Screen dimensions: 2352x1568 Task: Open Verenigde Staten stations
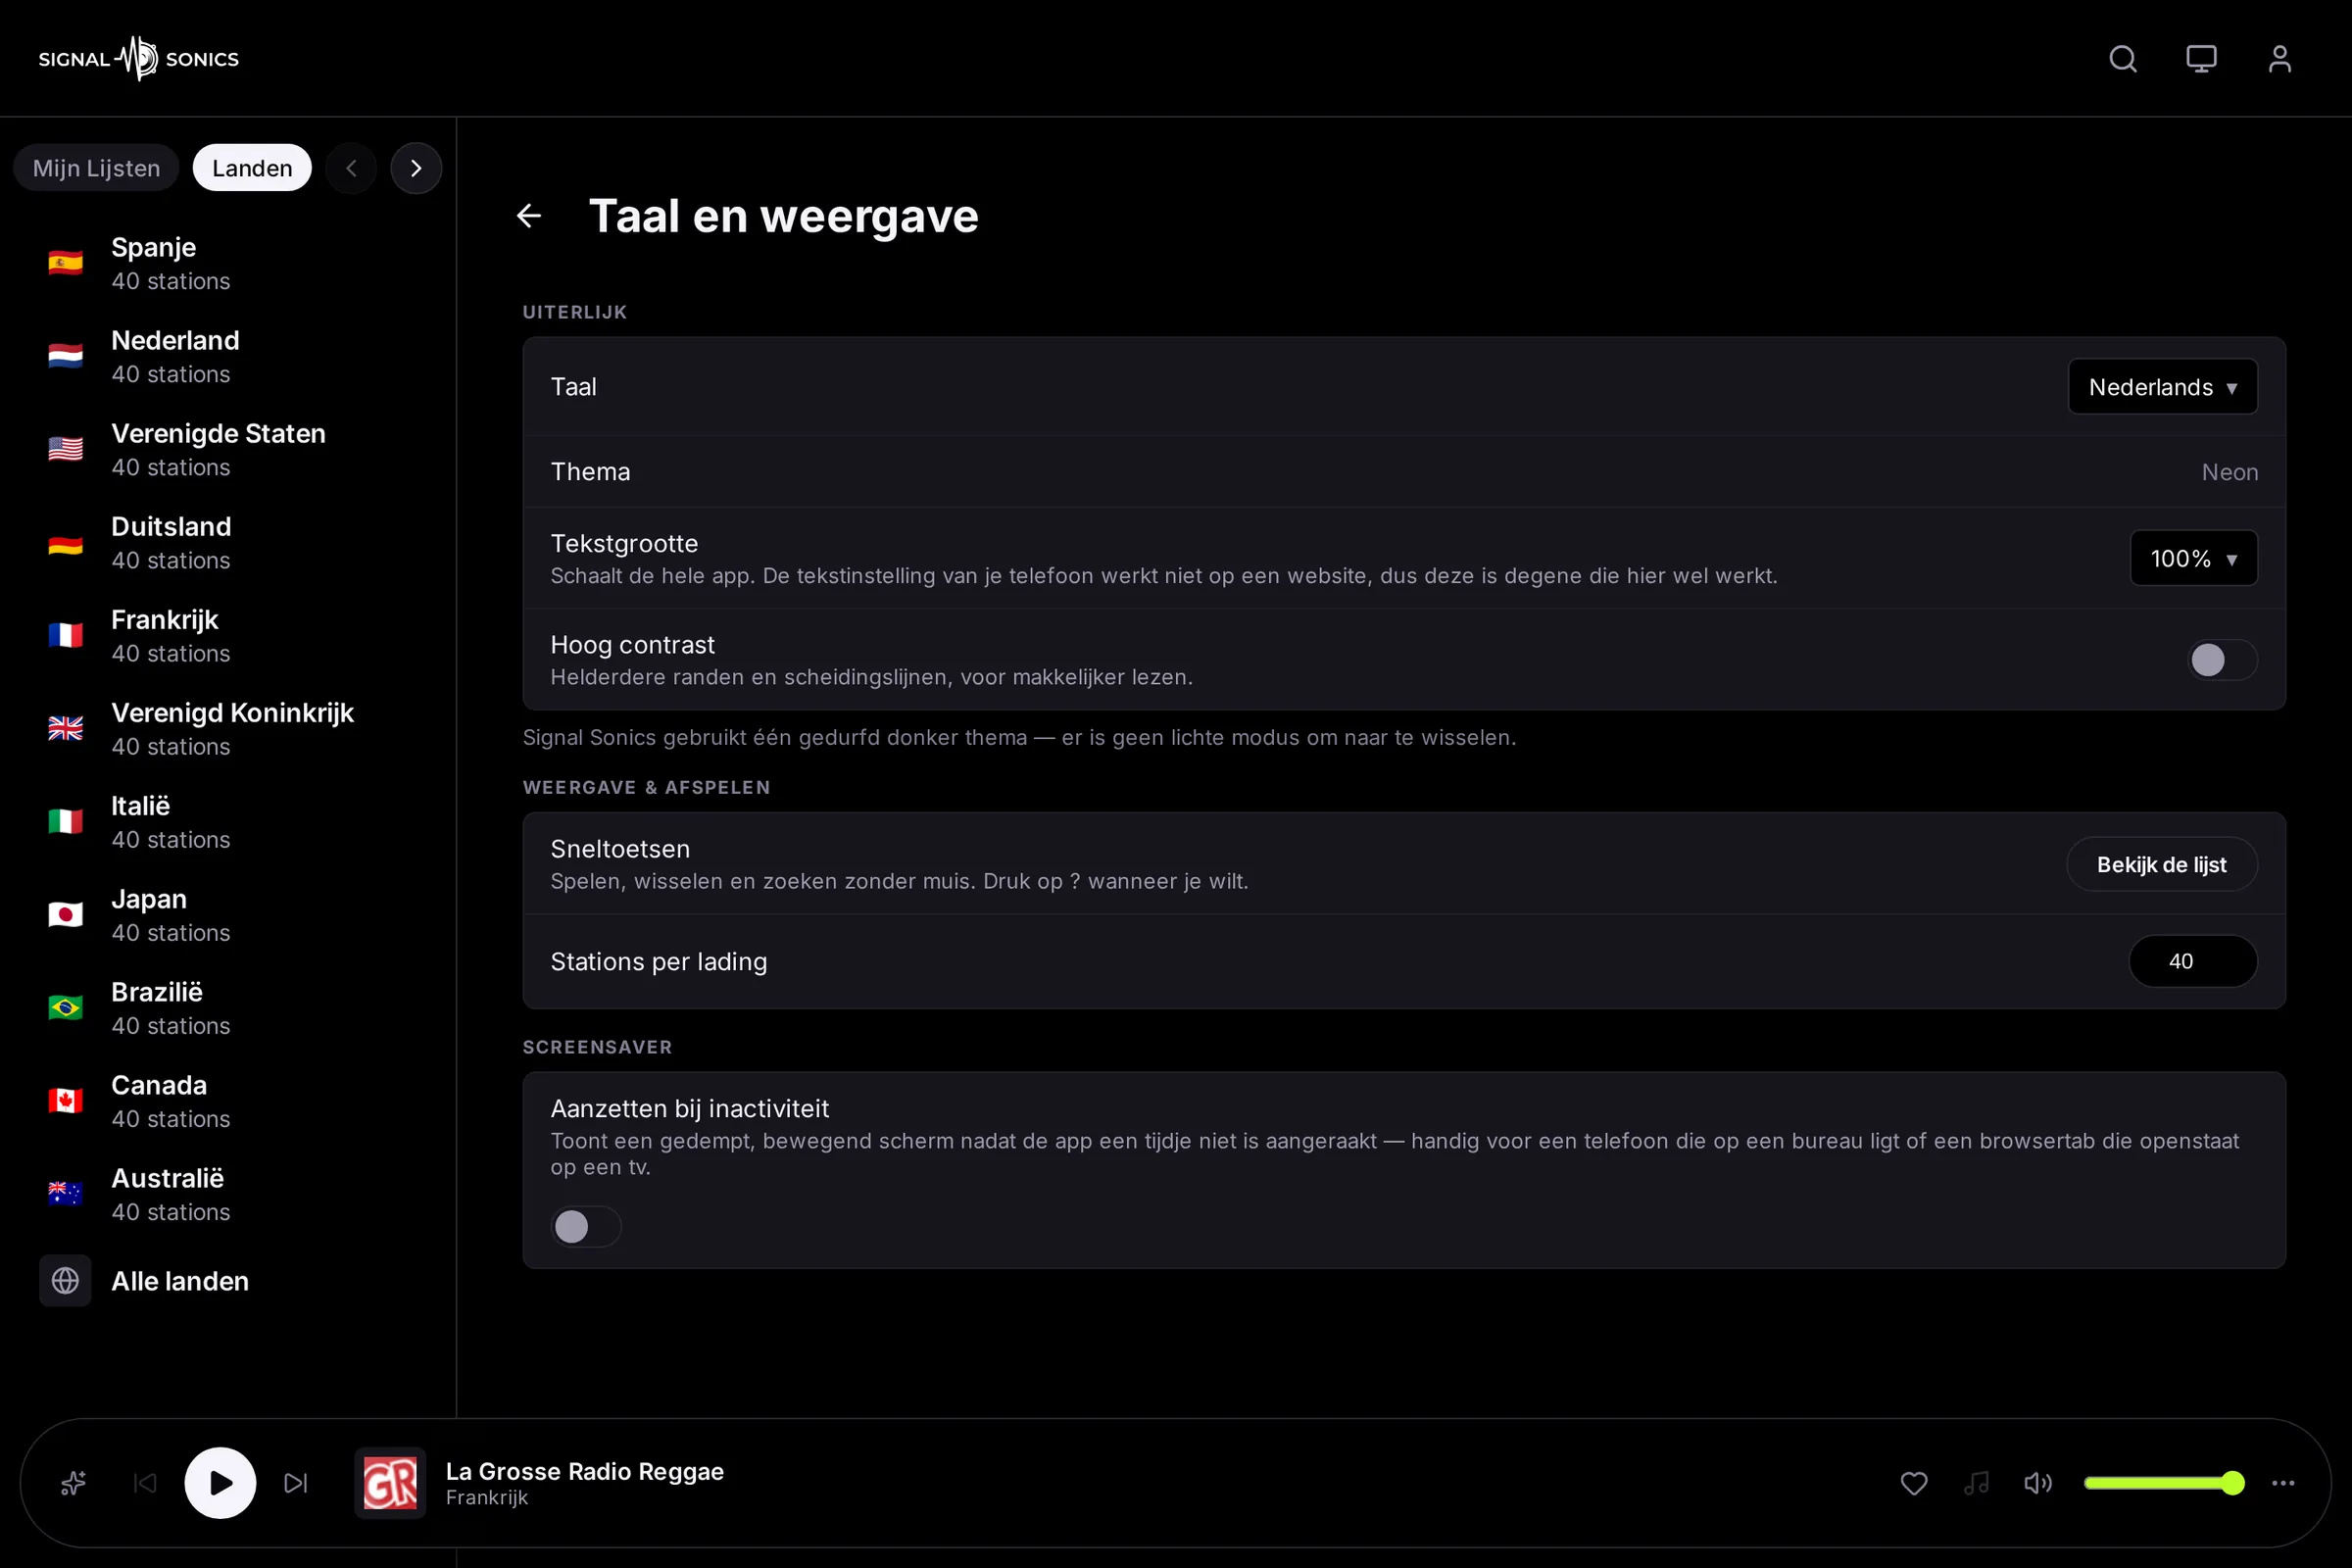[228, 450]
